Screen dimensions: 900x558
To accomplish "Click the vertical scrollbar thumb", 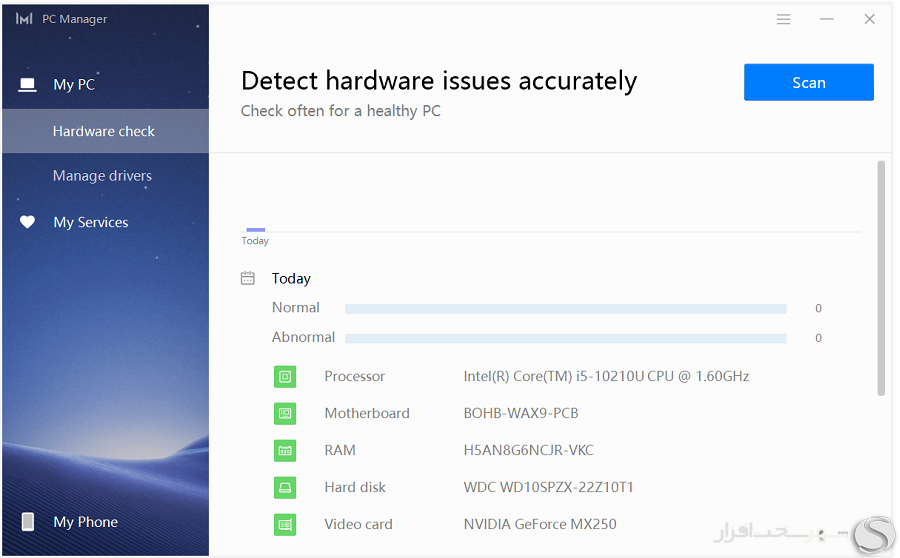I will click(881, 278).
